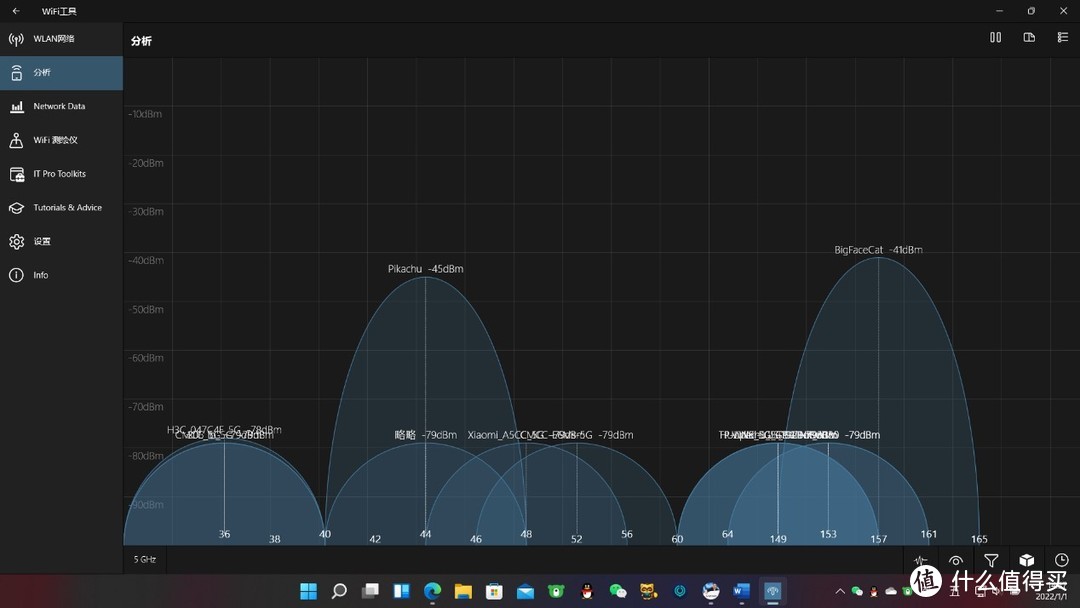Click the window layout icon beside pause
Image resolution: width=1080 pixels, height=608 pixels.
pyautogui.click(x=1029, y=38)
